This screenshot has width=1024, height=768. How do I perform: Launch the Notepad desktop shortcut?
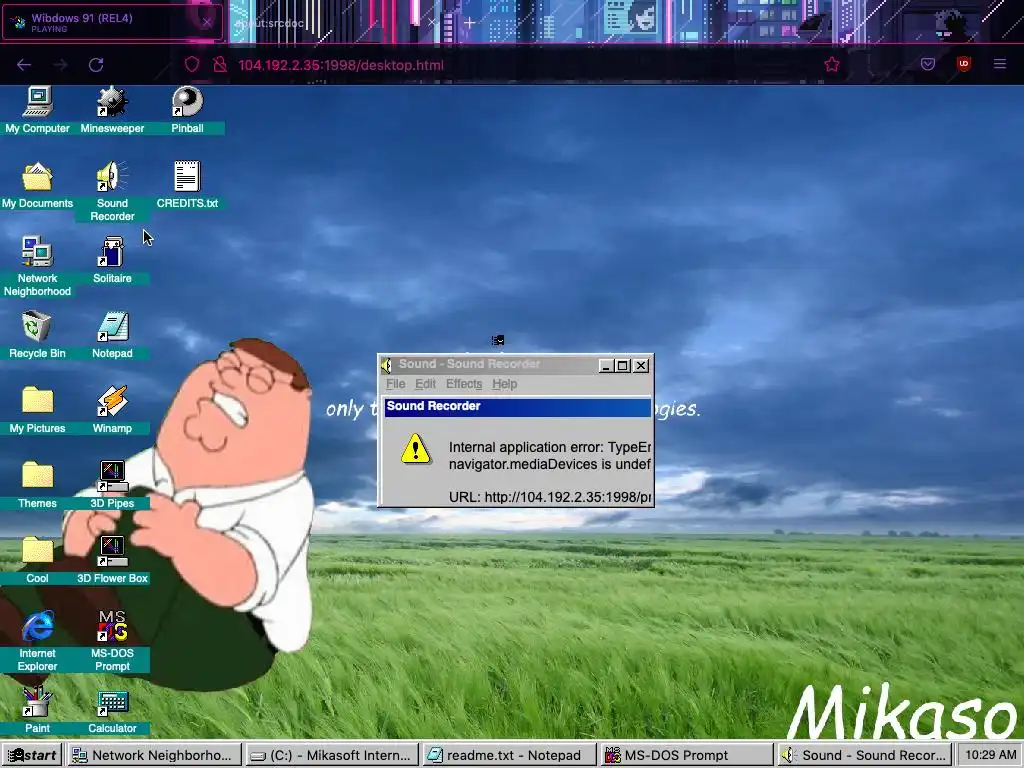point(112,335)
